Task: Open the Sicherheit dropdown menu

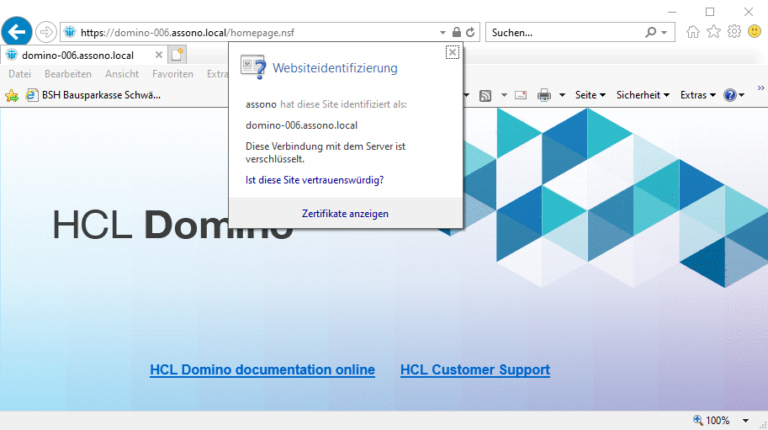Action: [643, 95]
